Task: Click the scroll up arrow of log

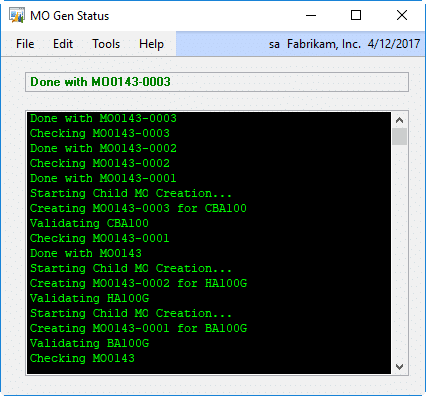Action: click(399, 120)
